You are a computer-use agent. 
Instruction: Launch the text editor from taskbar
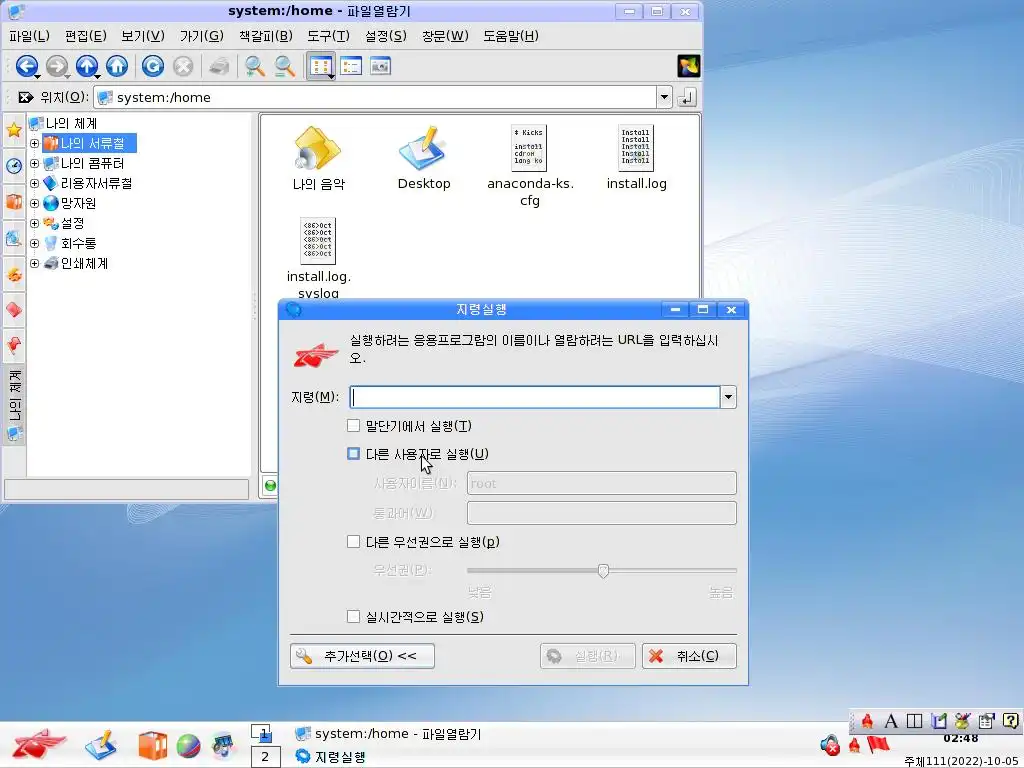click(x=101, y=745)
